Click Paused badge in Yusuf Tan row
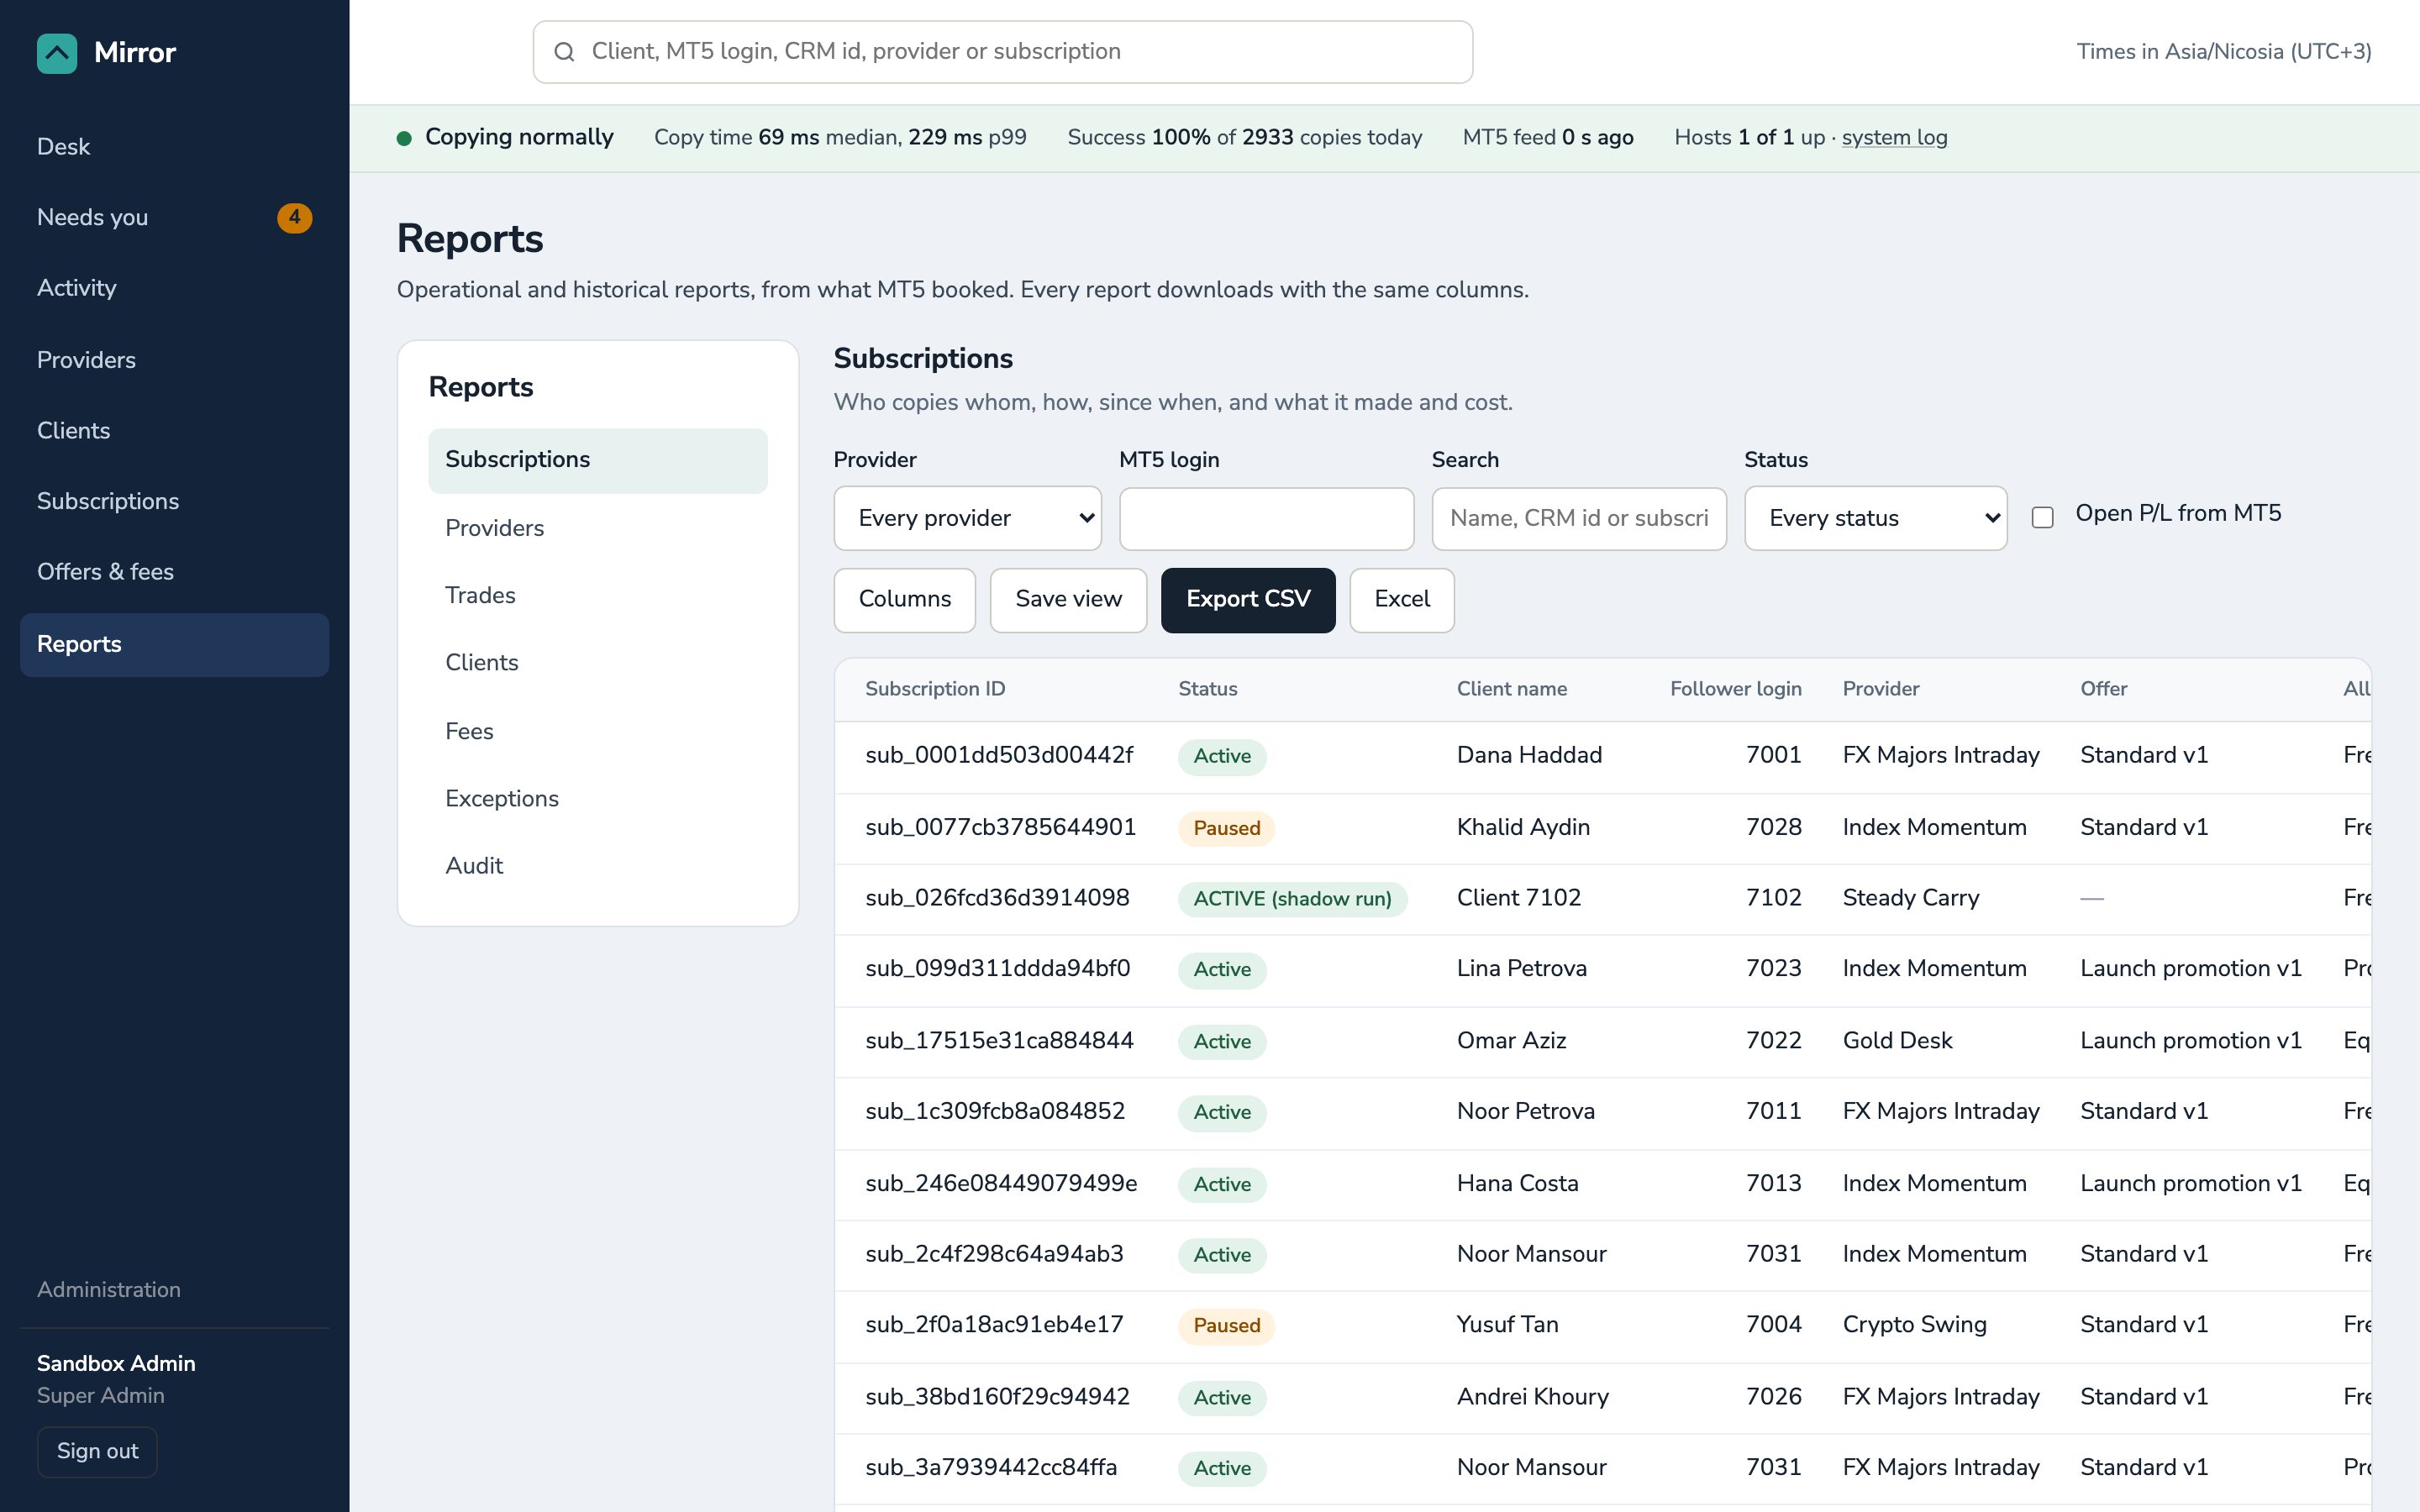2420x1512 pixels. tap(1226, 1326)
